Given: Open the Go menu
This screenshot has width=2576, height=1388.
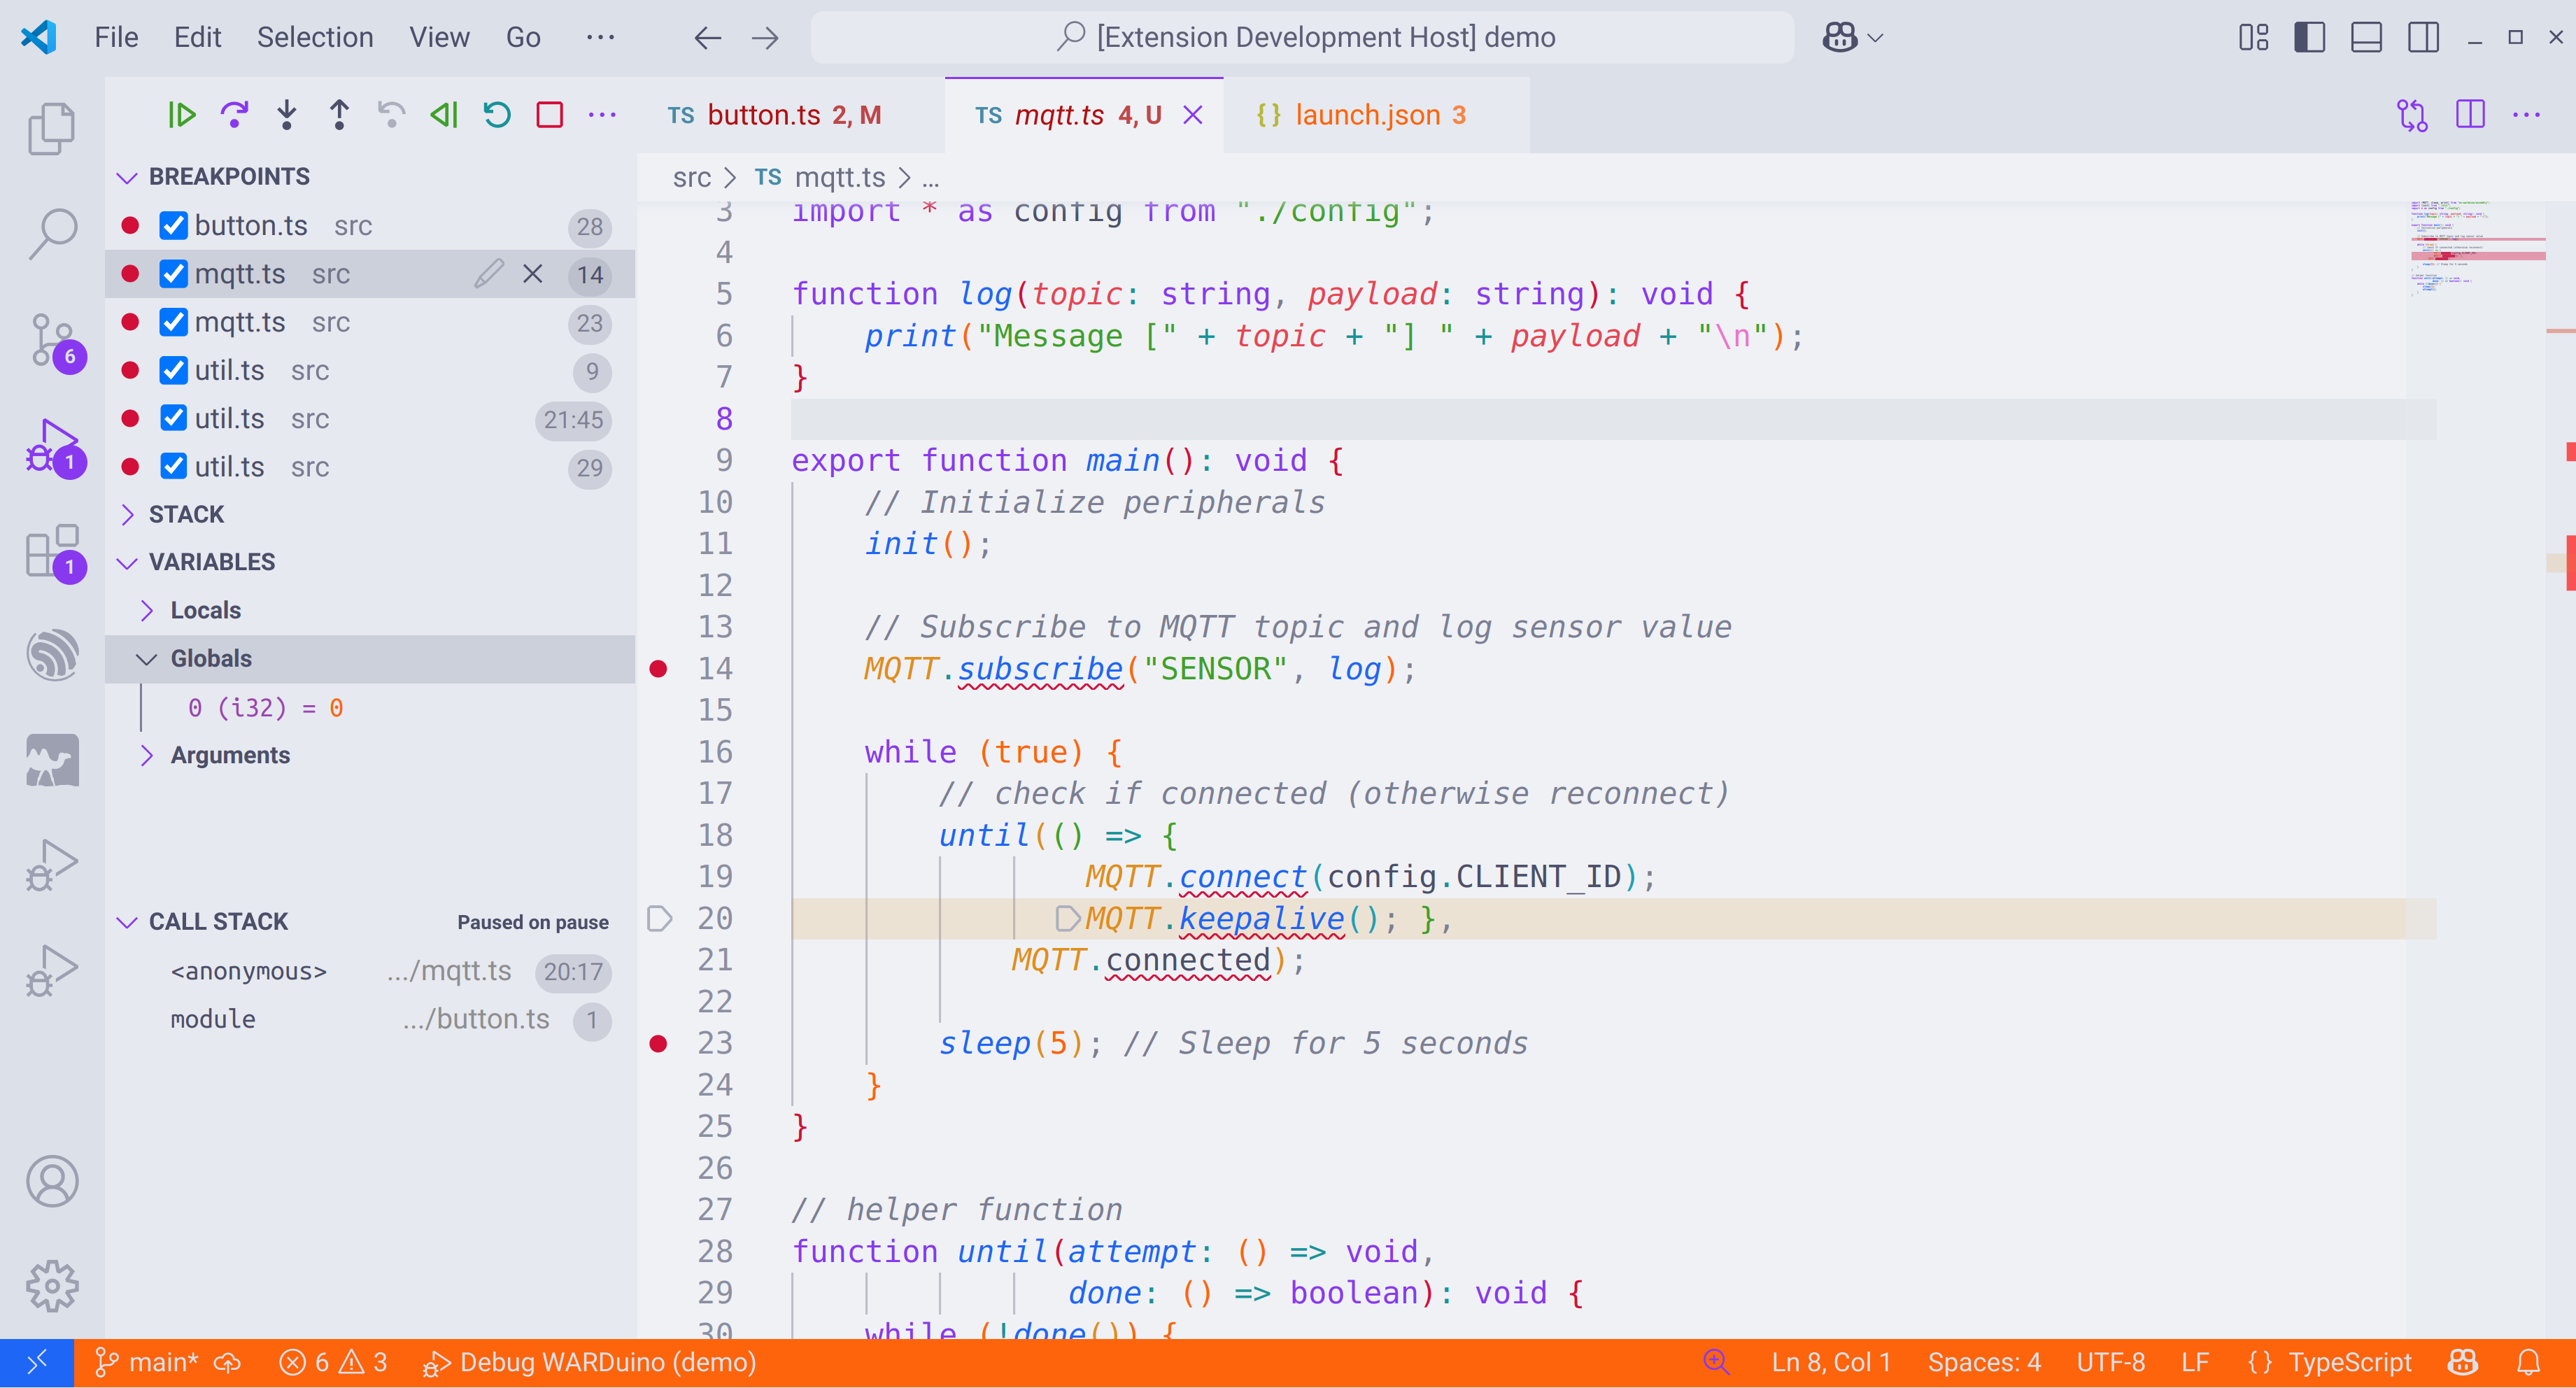Looking at the screenshot, I should (523, 37).
